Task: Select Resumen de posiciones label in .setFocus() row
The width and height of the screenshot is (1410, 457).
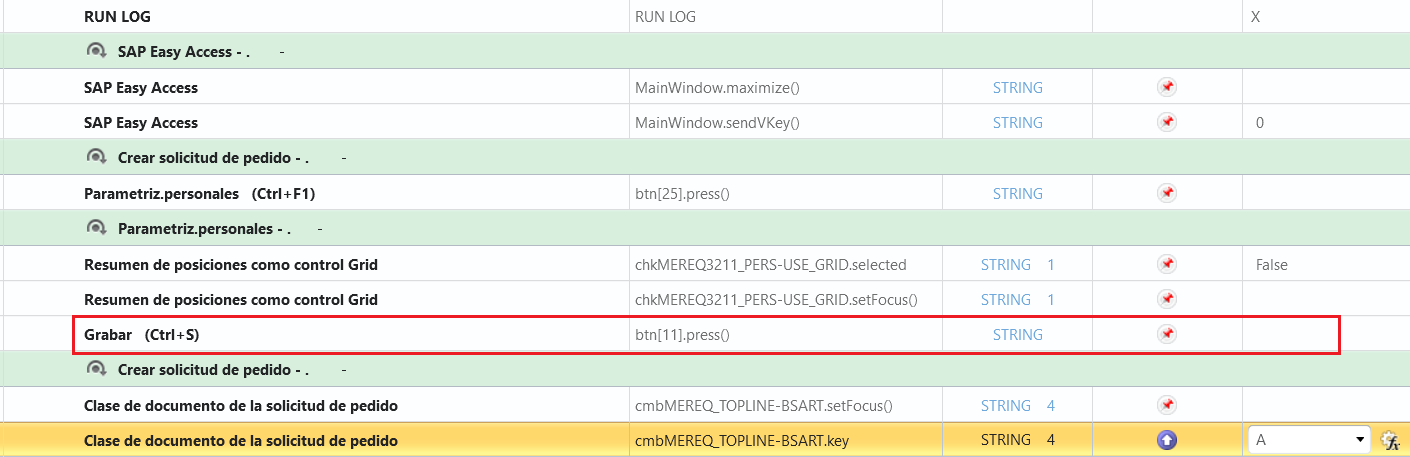Action: [x=231, y=300]
